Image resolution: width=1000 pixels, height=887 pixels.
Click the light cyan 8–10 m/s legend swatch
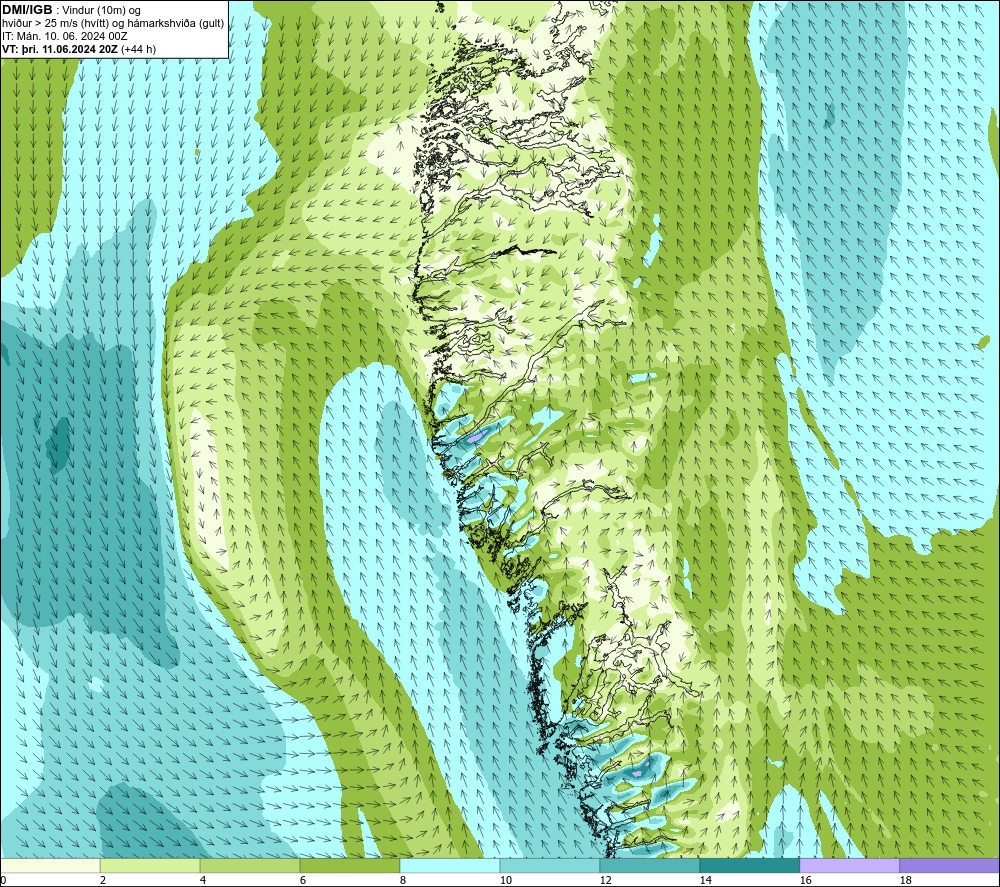[450, 866]
